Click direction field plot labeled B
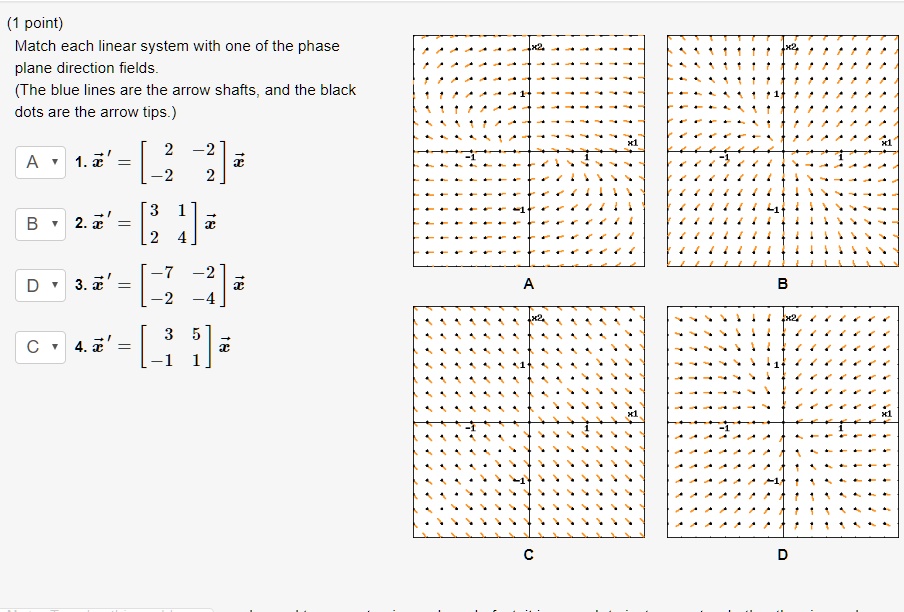The width and height of the screenshot is (904, 612). click(x=781, y=150)
